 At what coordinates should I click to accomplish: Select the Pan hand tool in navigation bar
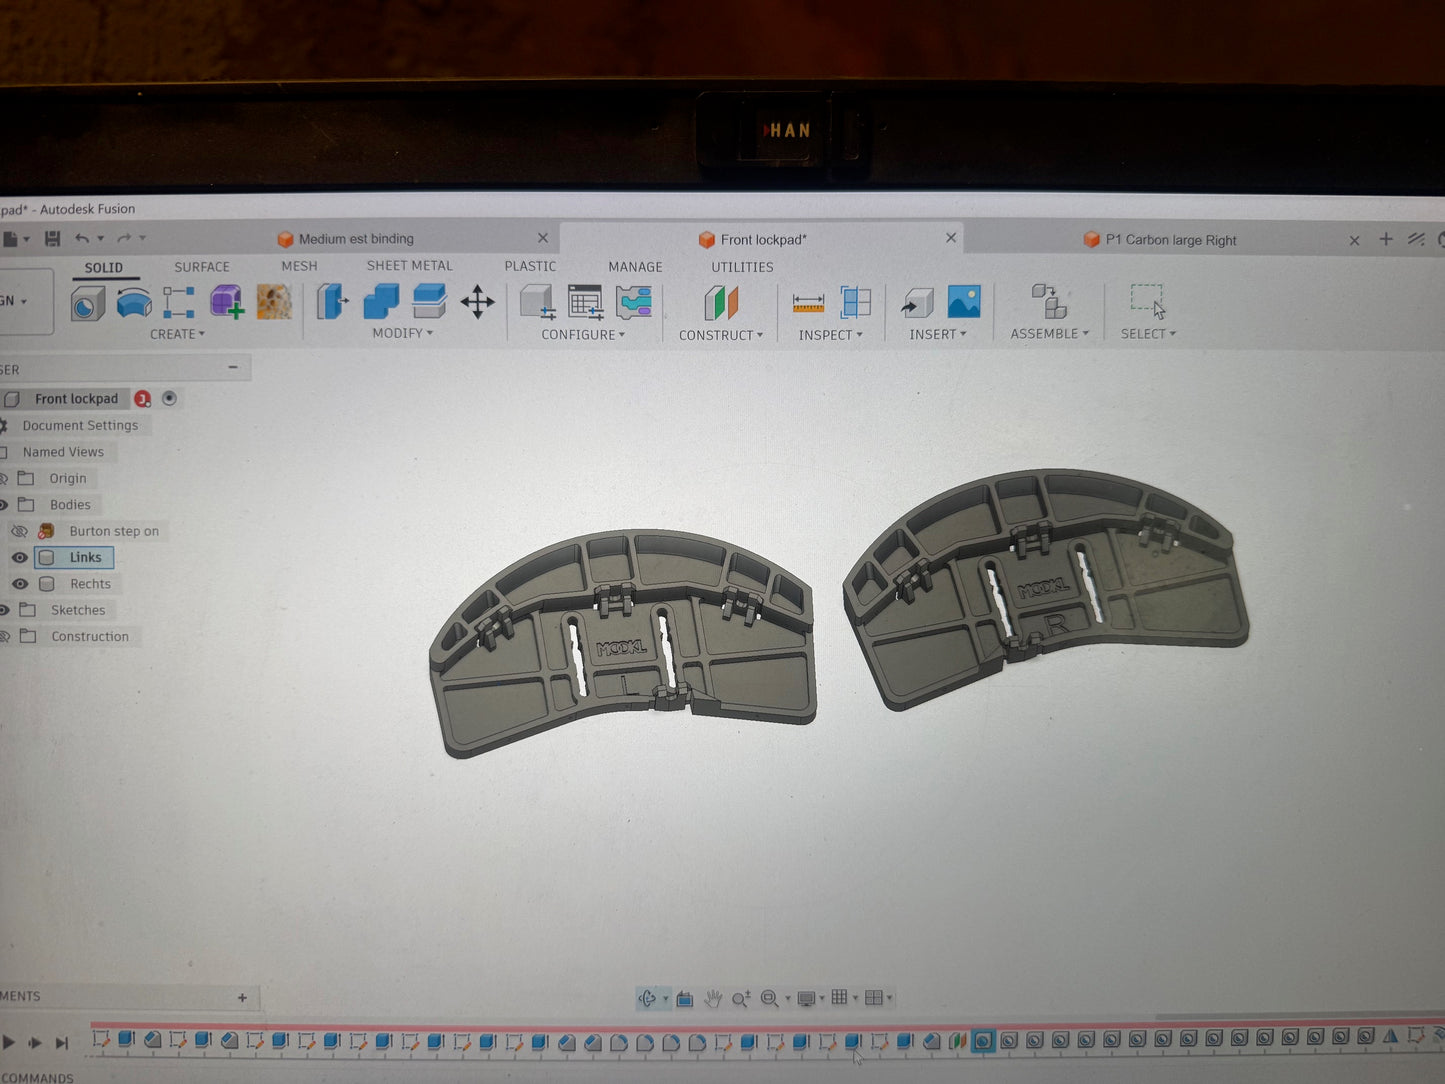coord(713,998)
